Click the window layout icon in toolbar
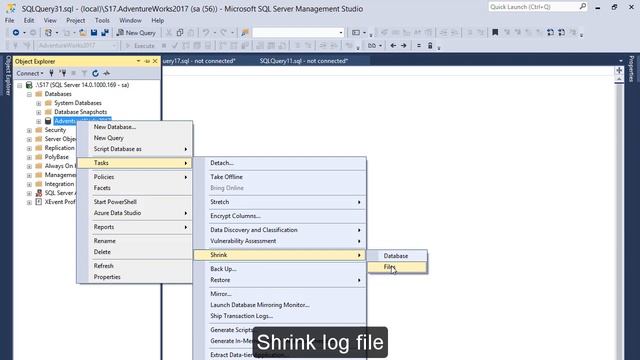Image resolution: width=640 pixels, height=360 pixels. [356, 33]
